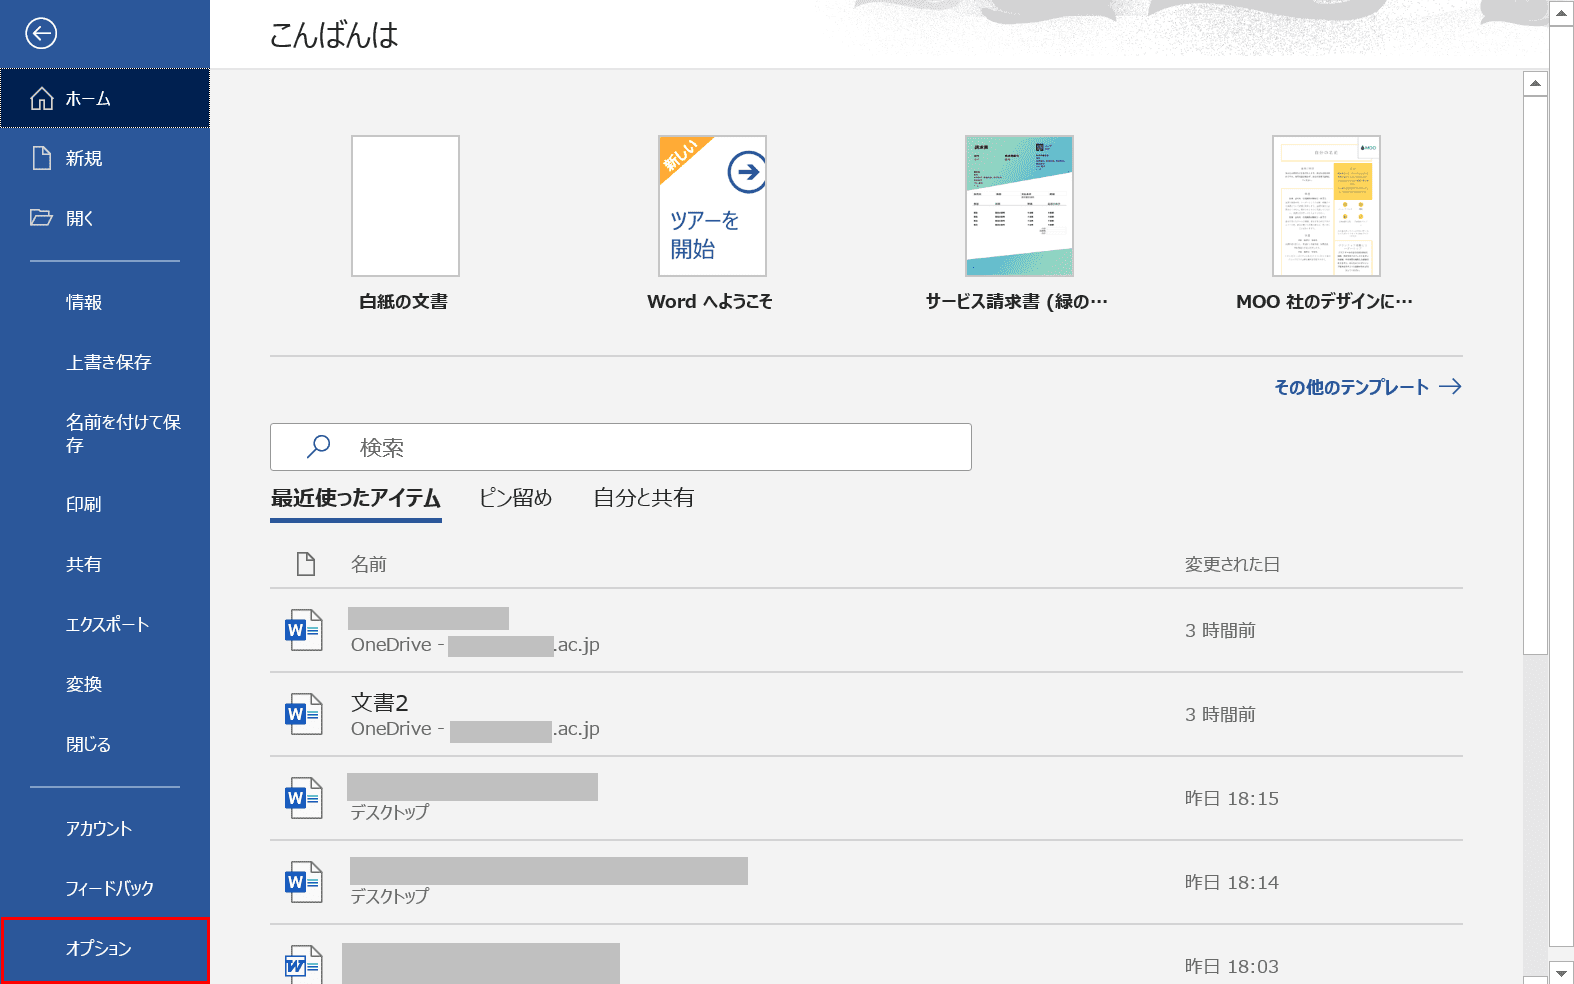Open the サービス請求書 template thumbnail
Screen dimensions: 1574x984
1019,206
